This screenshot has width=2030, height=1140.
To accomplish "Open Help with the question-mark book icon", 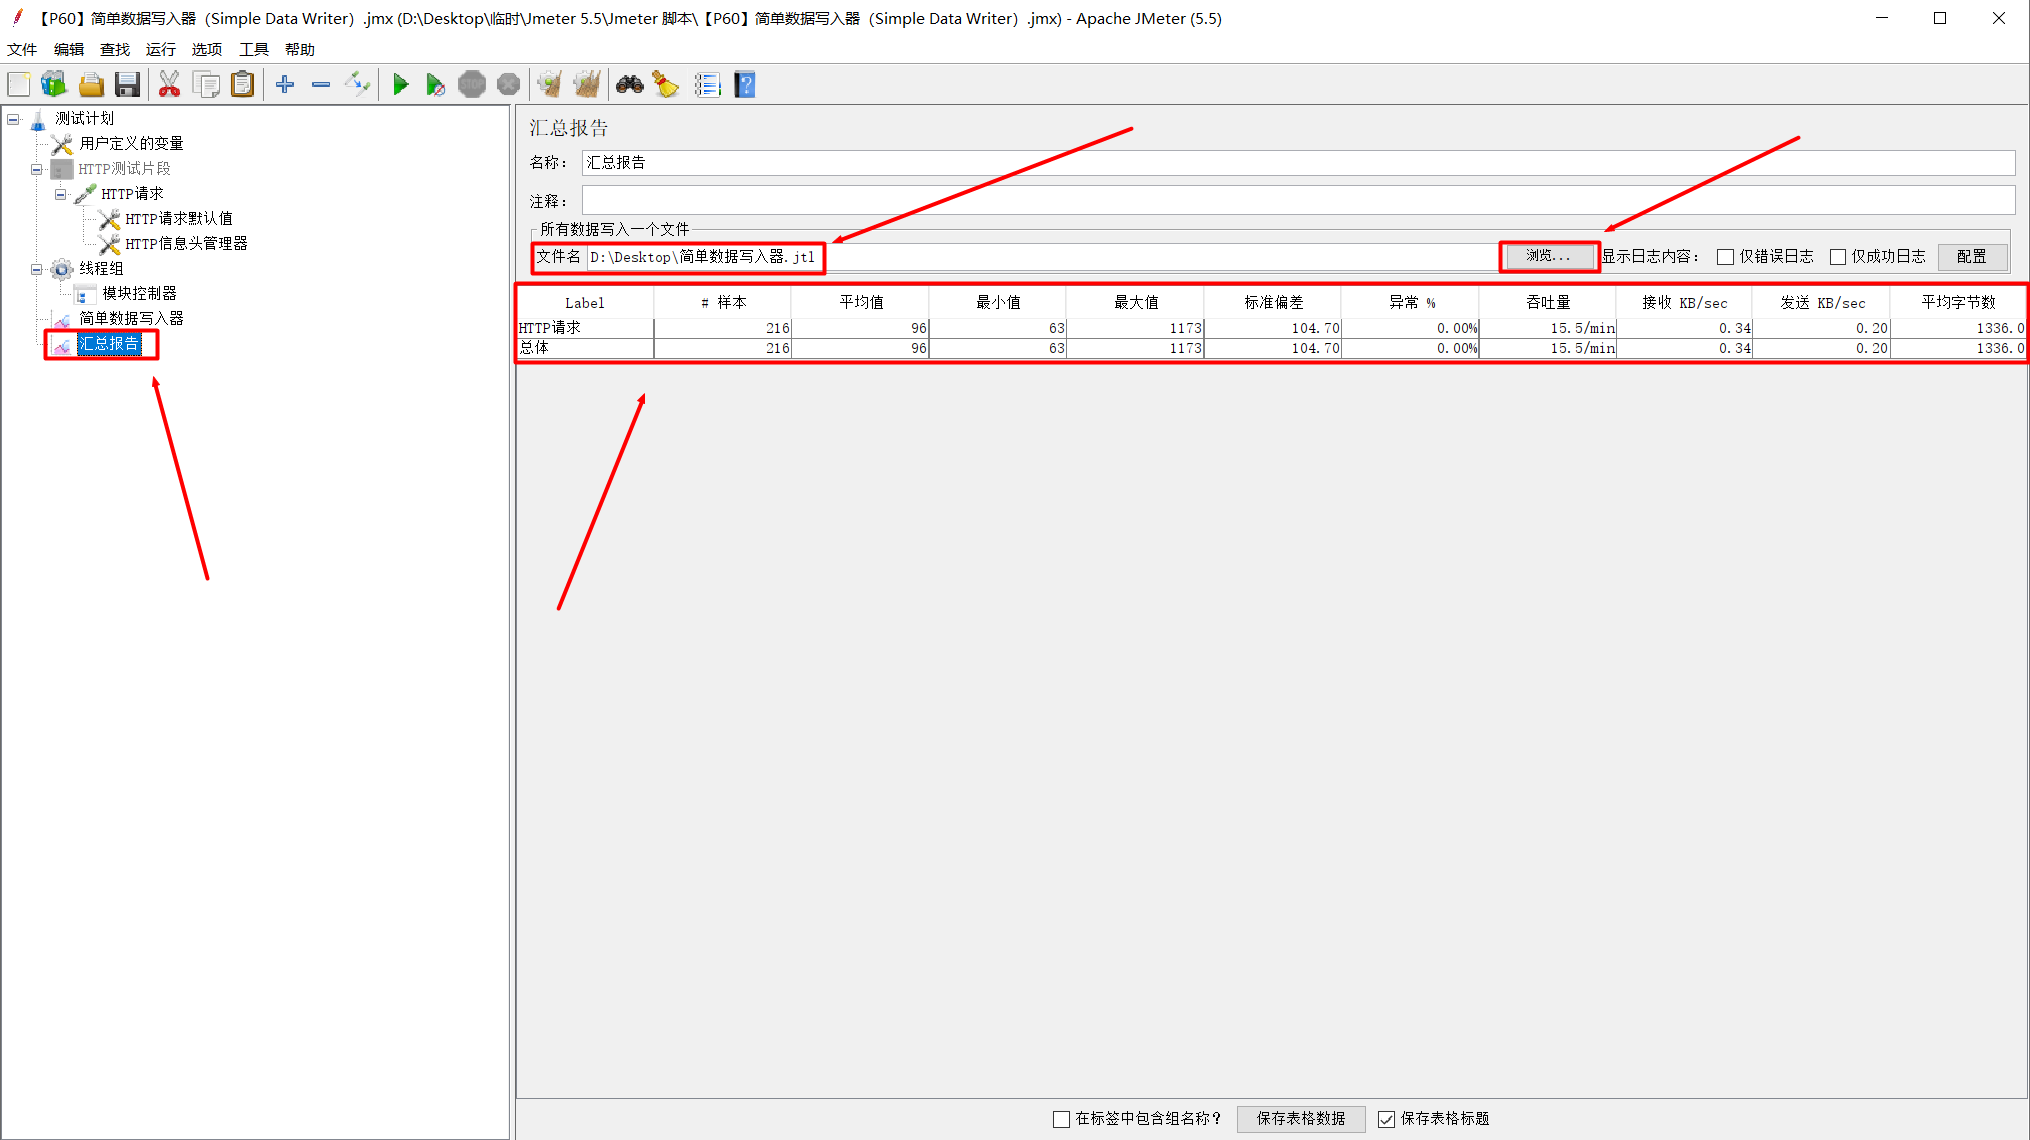I will [745, 85].
